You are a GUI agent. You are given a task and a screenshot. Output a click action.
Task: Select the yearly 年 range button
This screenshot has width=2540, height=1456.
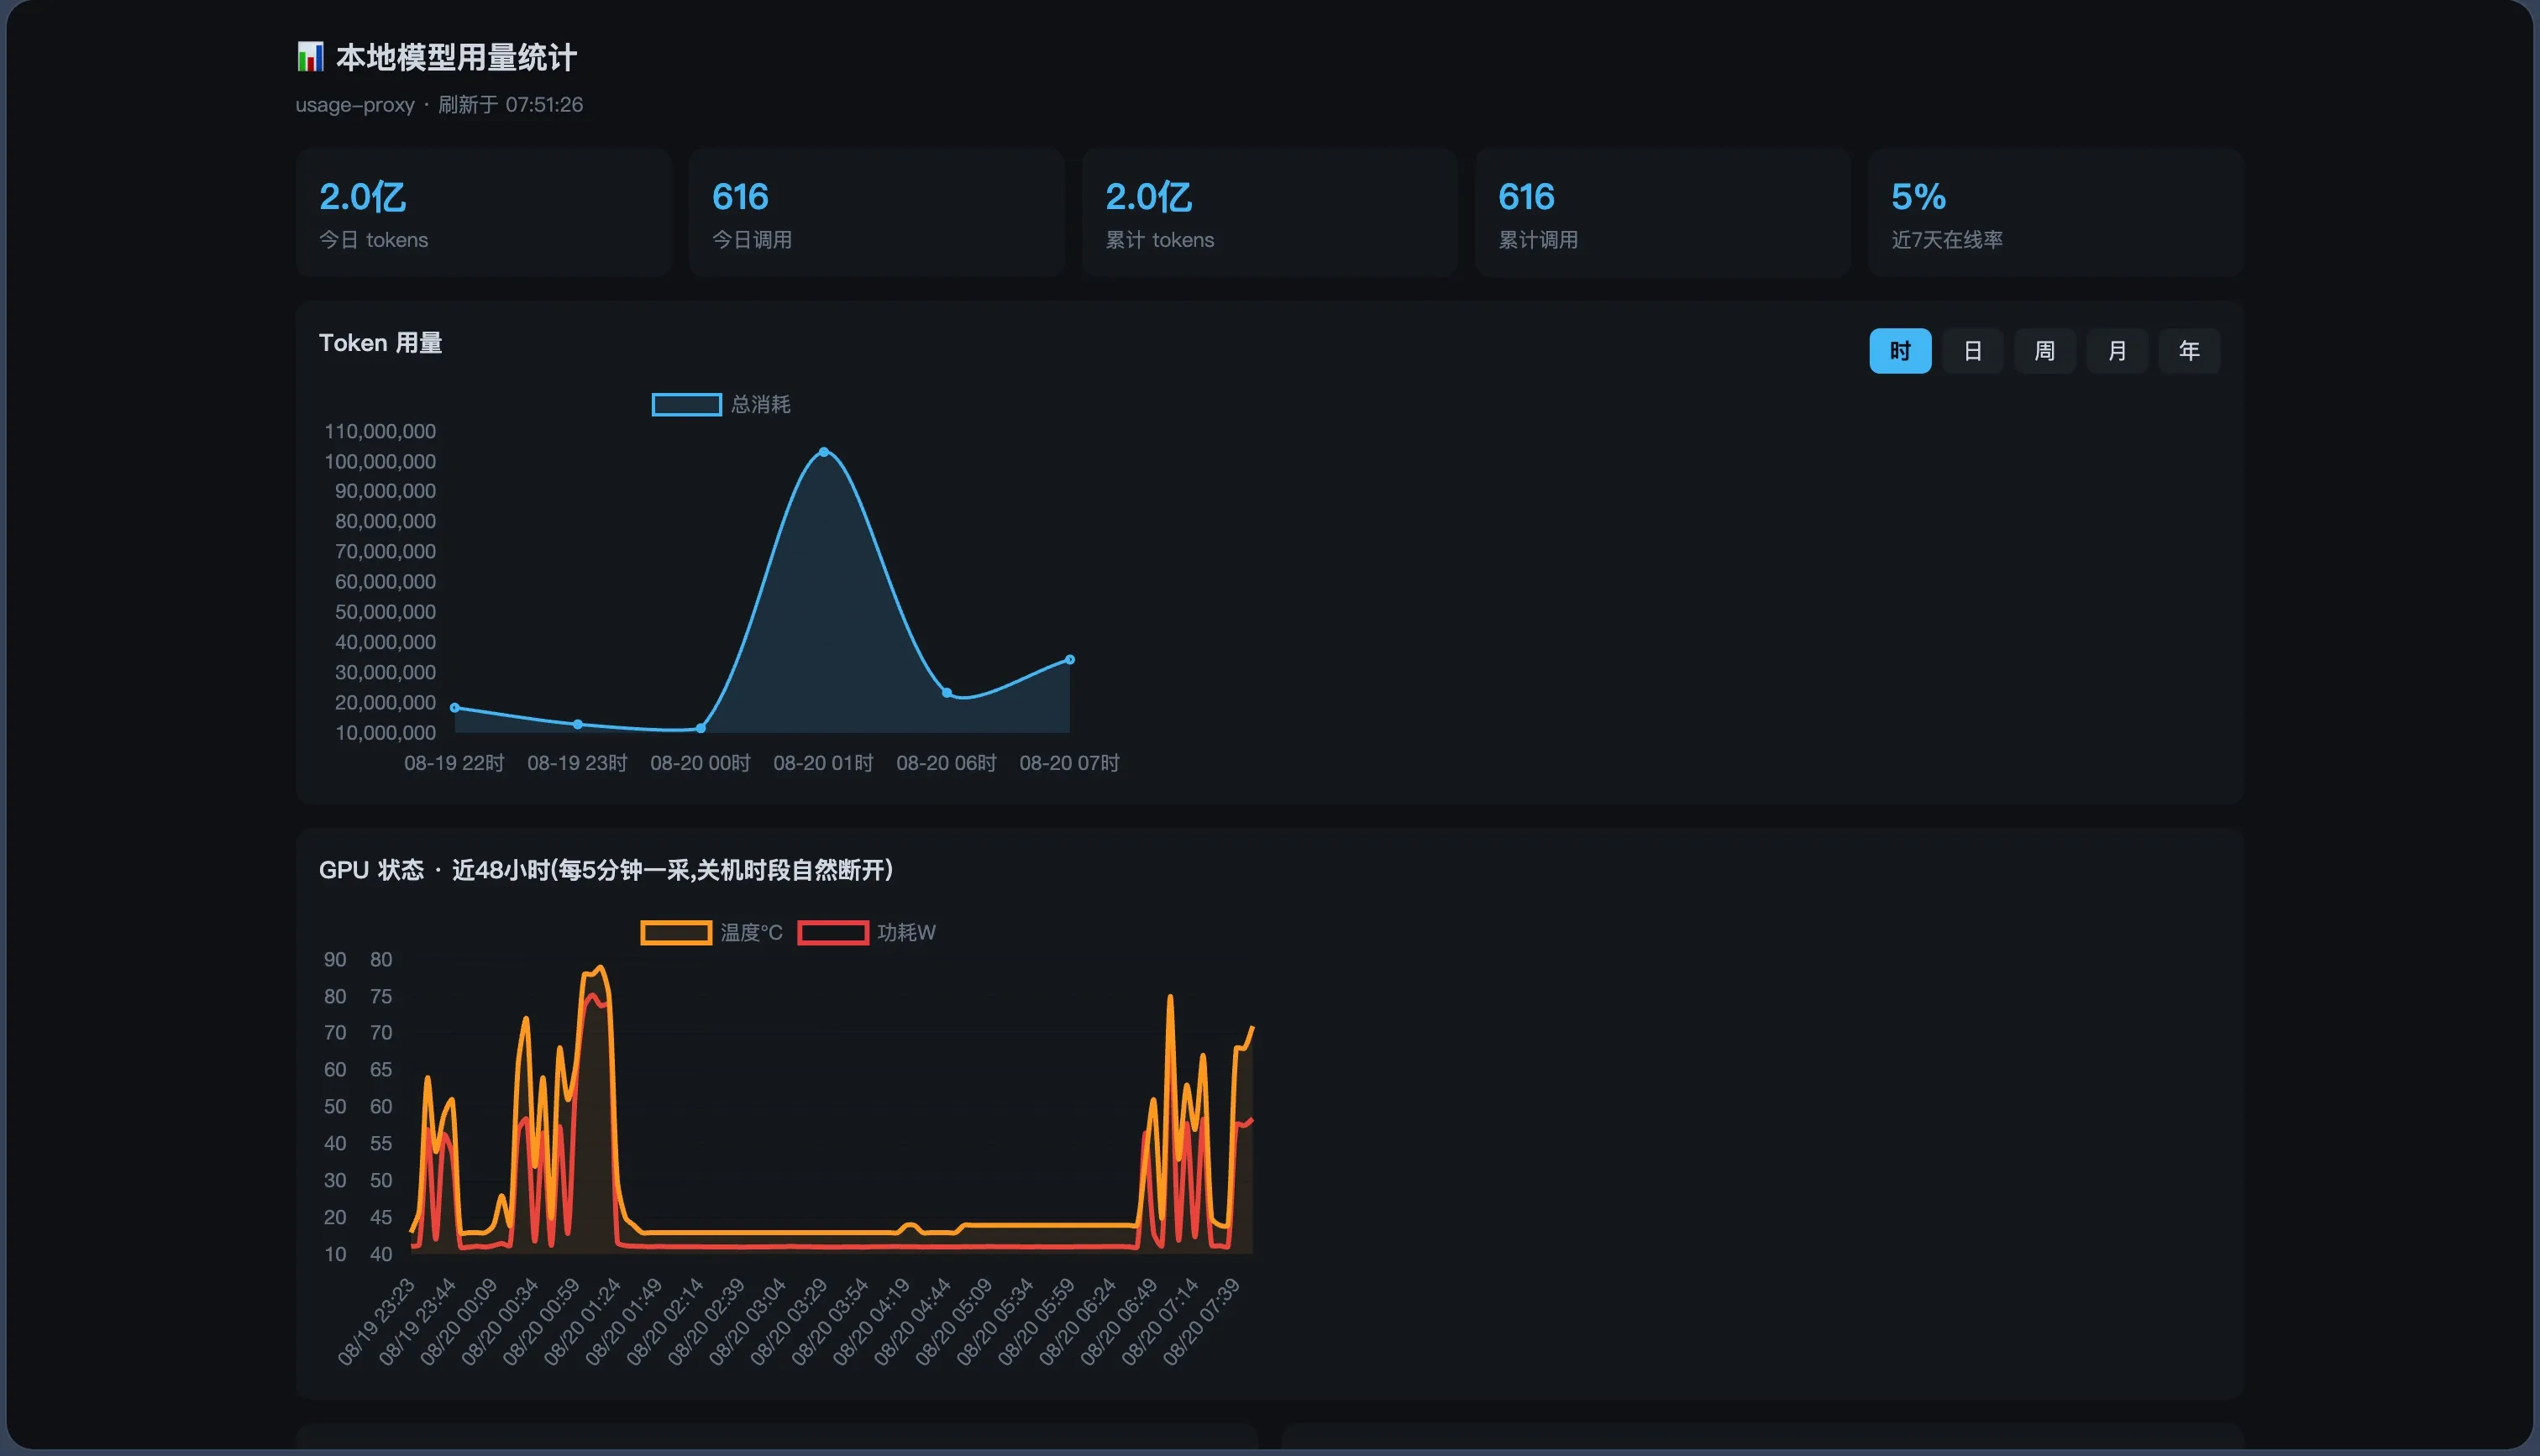point(2189,351)
